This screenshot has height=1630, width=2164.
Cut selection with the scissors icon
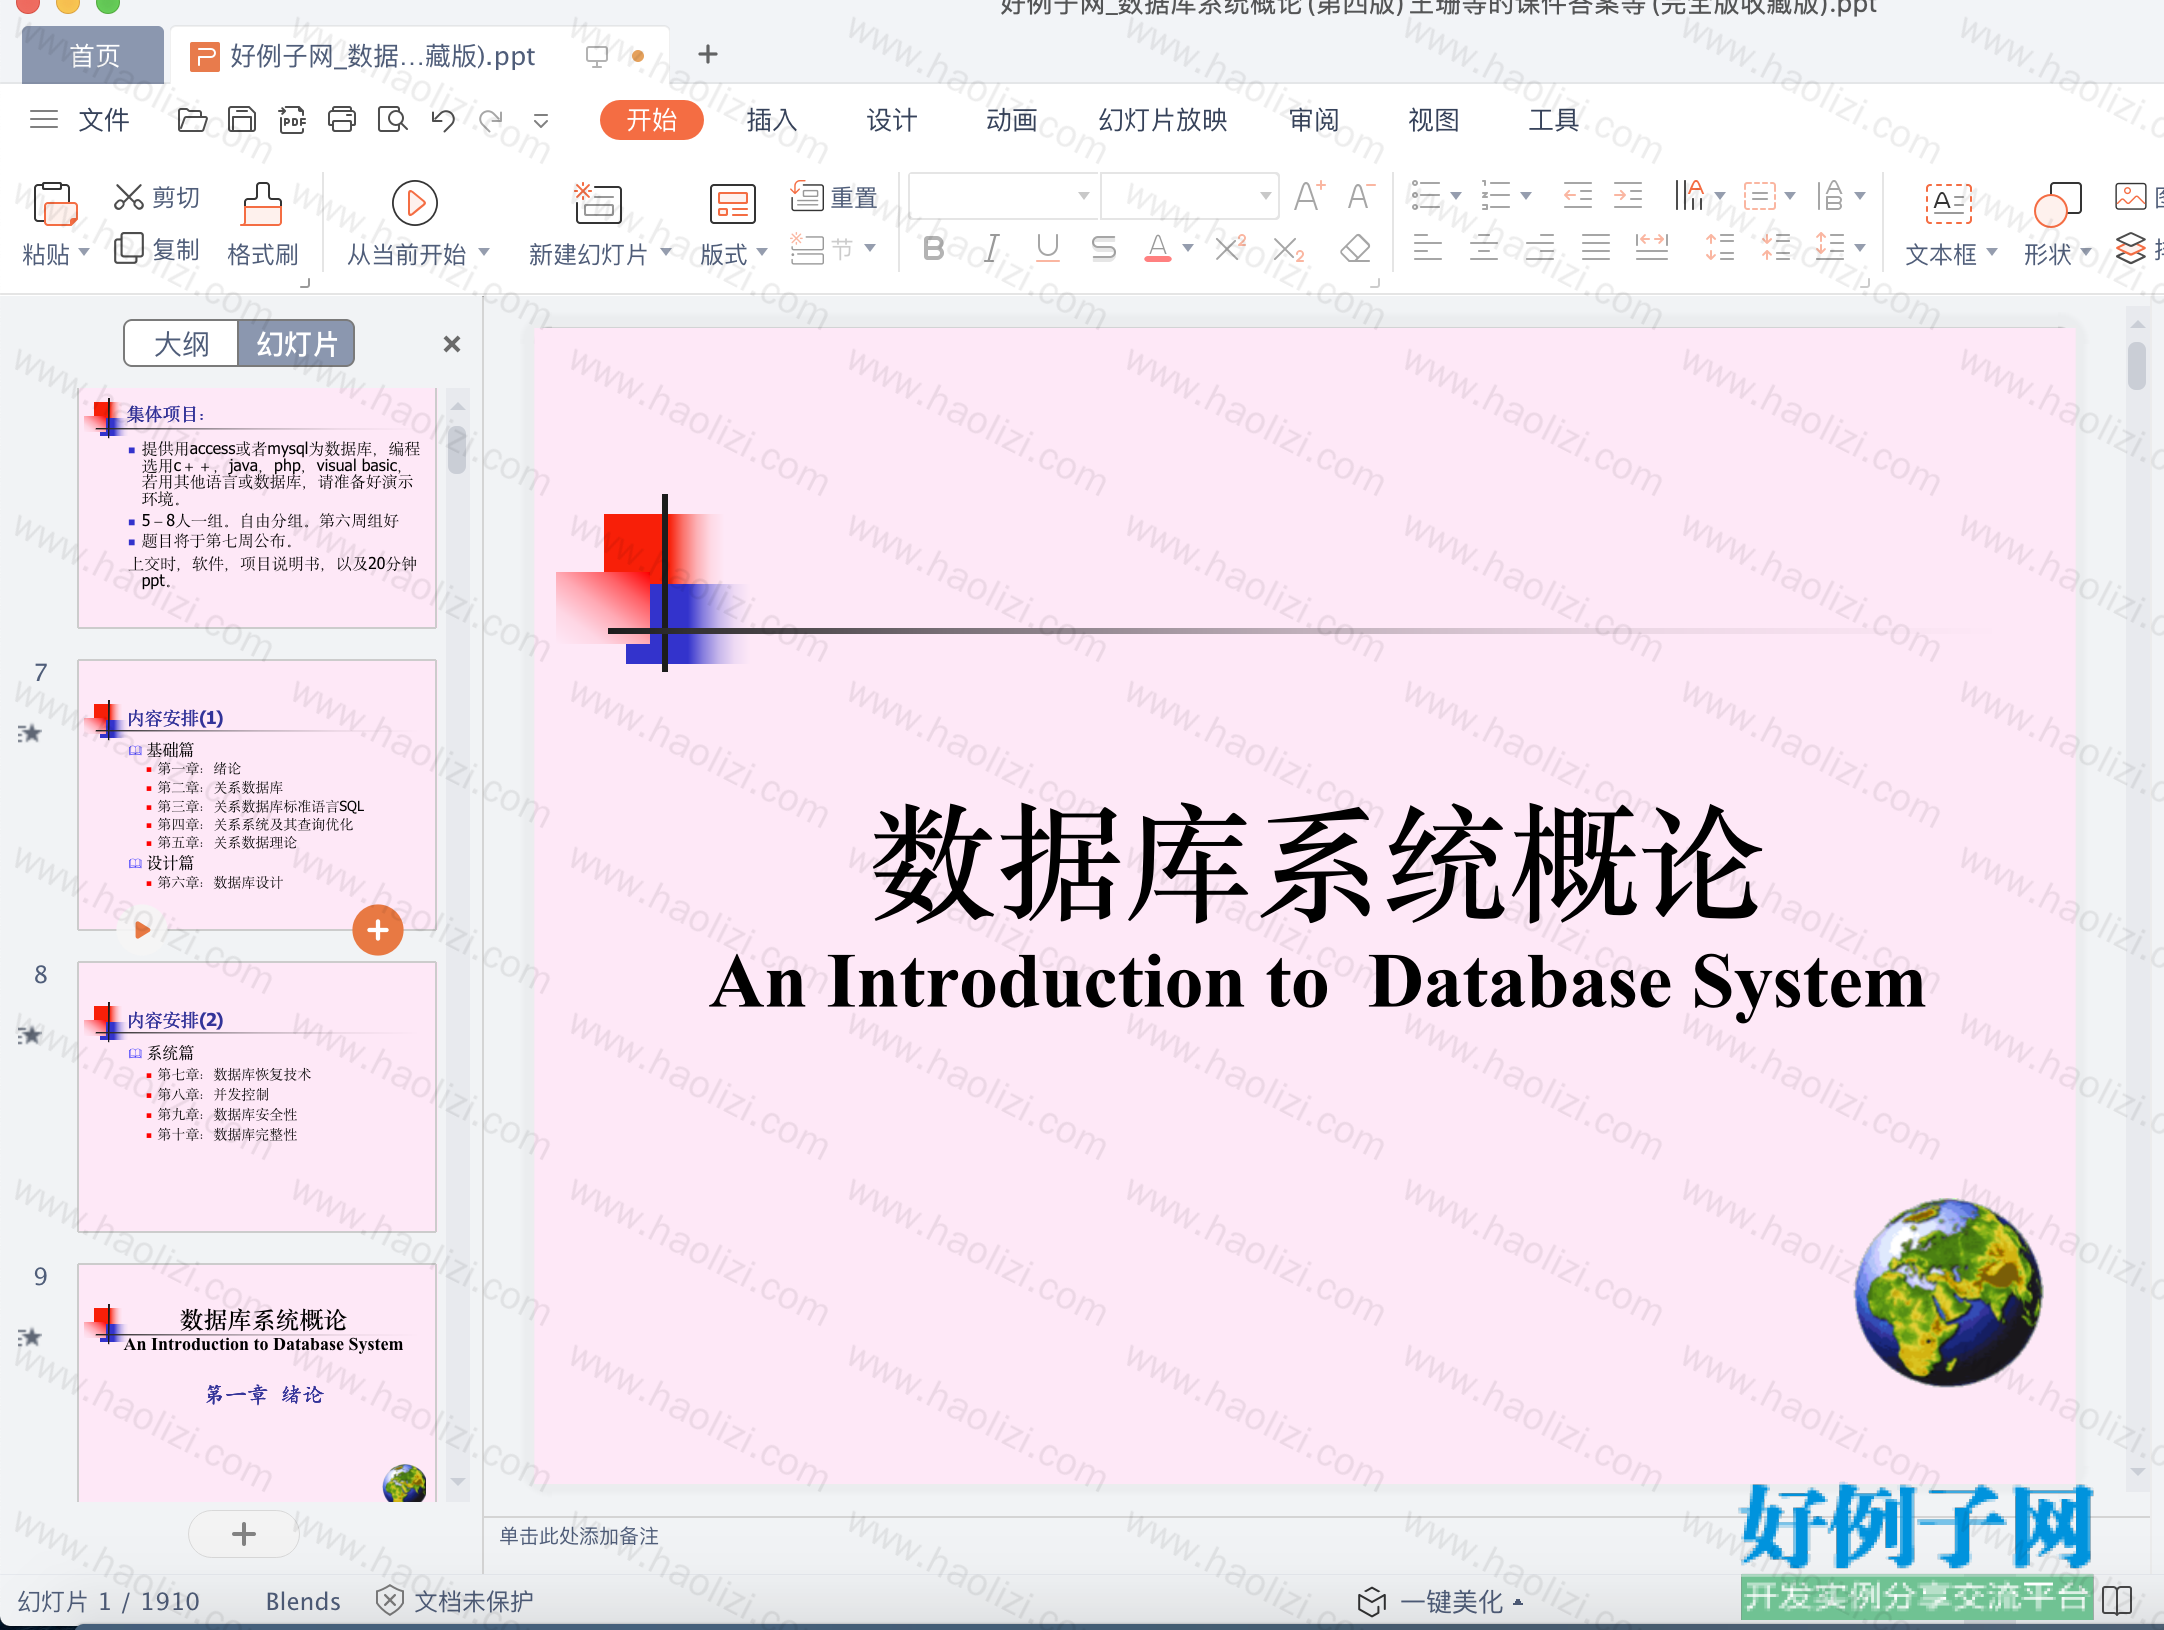[129, 197]
